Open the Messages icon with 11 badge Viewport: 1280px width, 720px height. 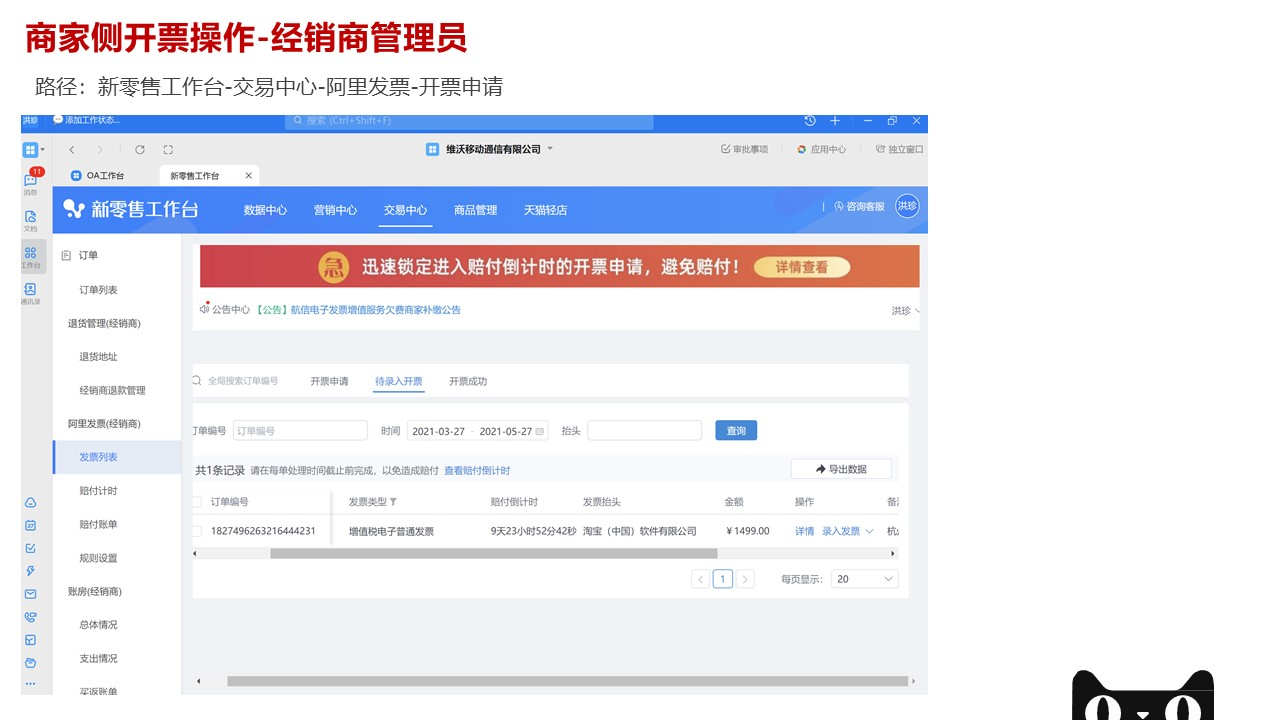31,180
